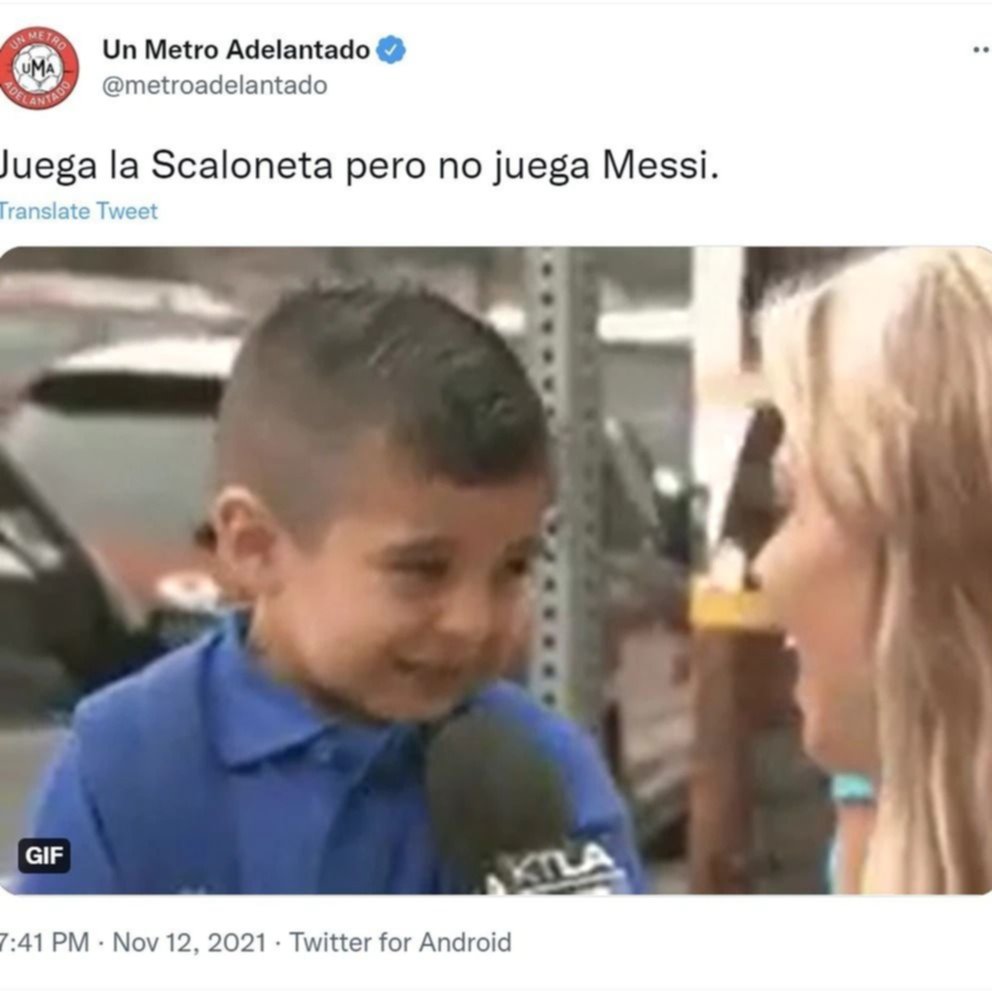The width and height of the screenshot is (992, 992).
Task: Click the Translate Tweet link
Action: click(78, 211)
